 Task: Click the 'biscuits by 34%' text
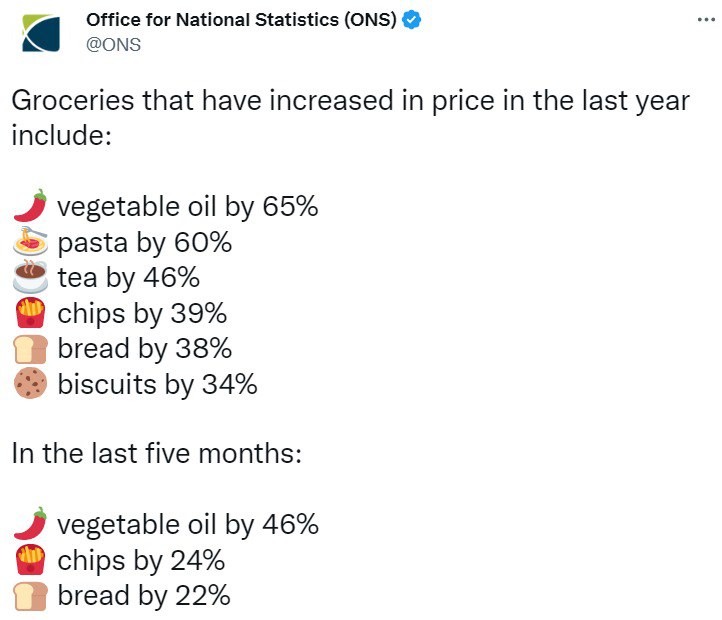pyautogui.click(x=157, y=384)
